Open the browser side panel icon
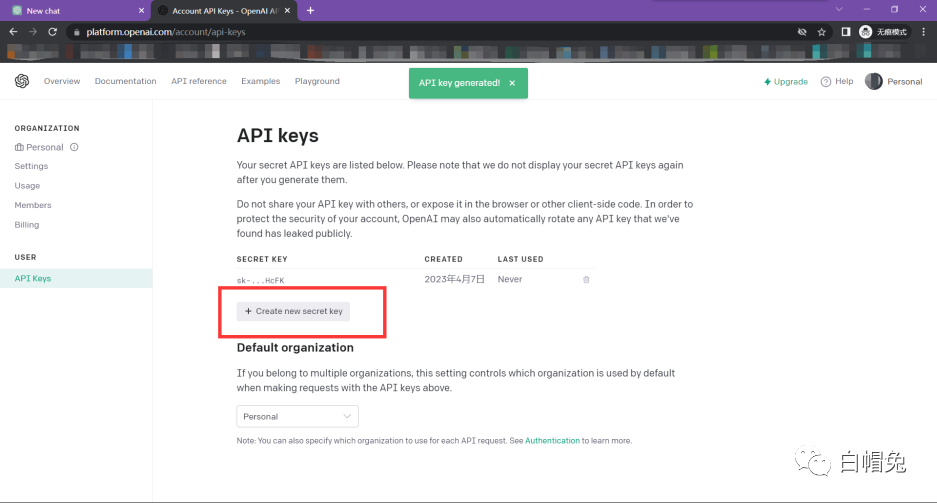This screenshot has height=503, width=937. tap(846, 32)
